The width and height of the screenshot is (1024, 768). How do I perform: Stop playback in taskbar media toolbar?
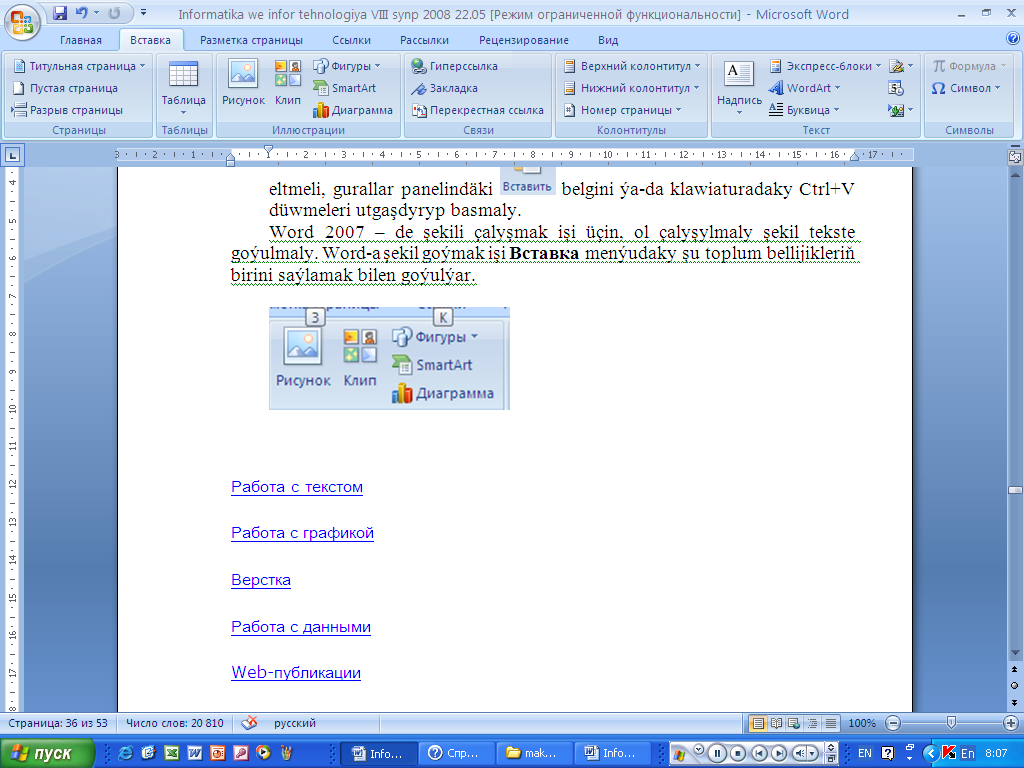click(737, 754)
